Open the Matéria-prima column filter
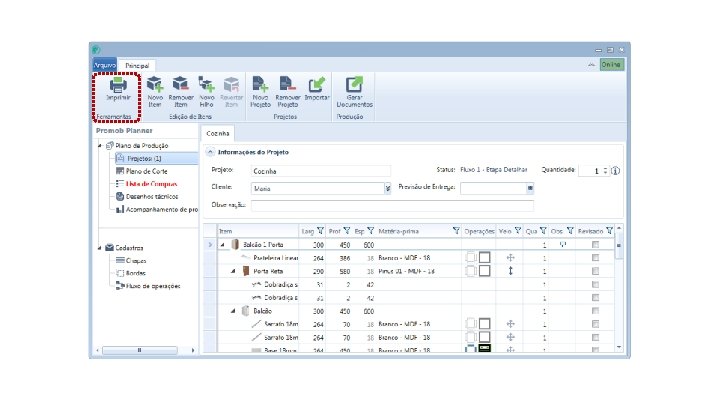 pyautogui.click(x=456, y=231)
